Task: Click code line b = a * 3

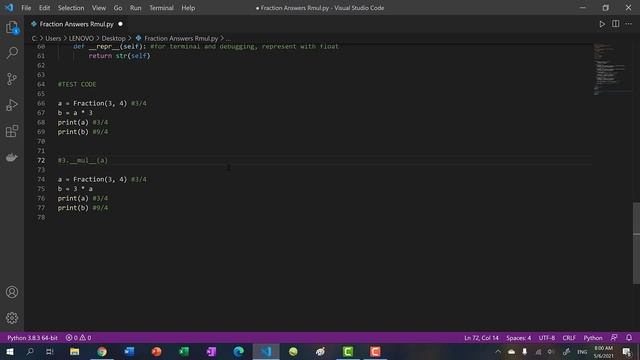Action: (x=75, y=113)
